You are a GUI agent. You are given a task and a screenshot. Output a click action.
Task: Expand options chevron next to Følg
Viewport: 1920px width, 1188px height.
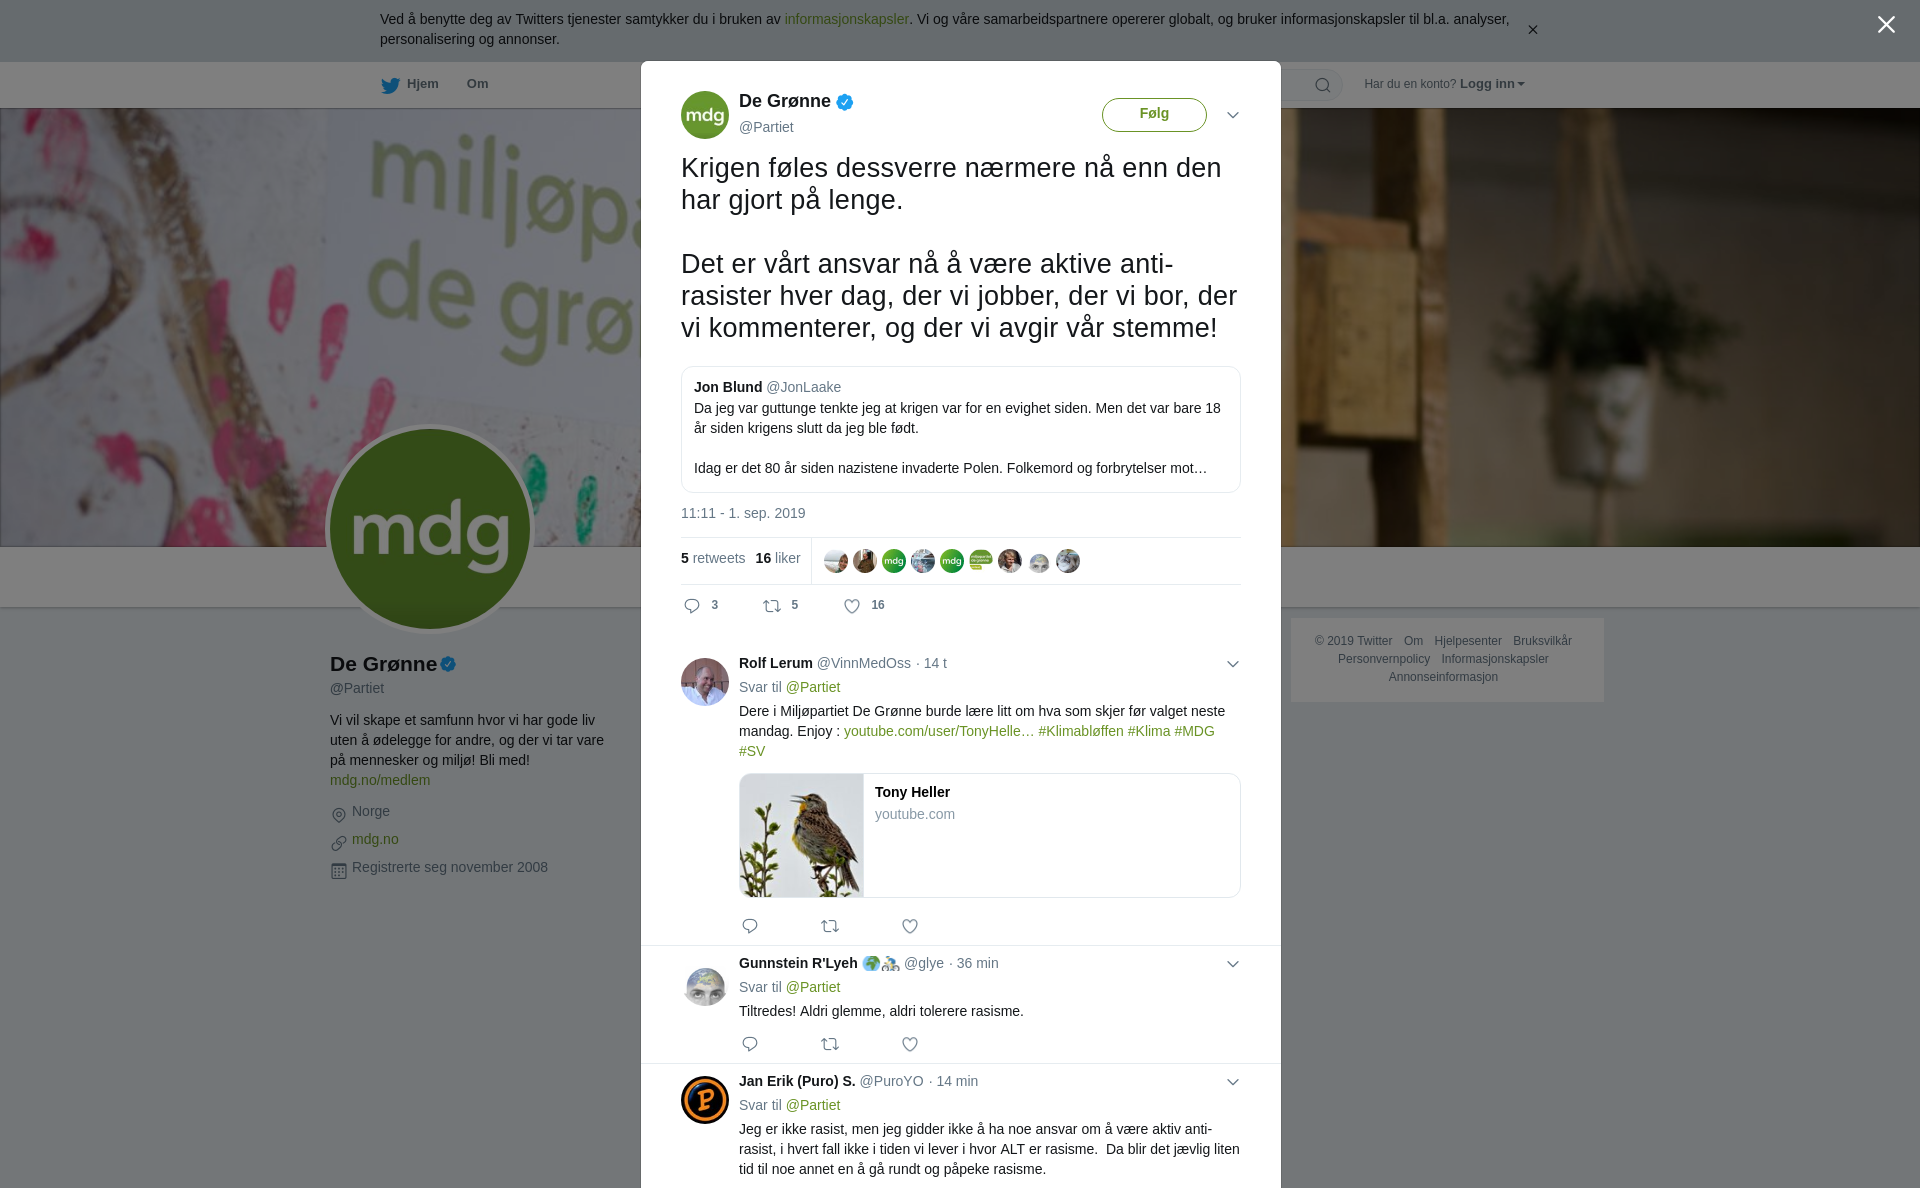1233,115
